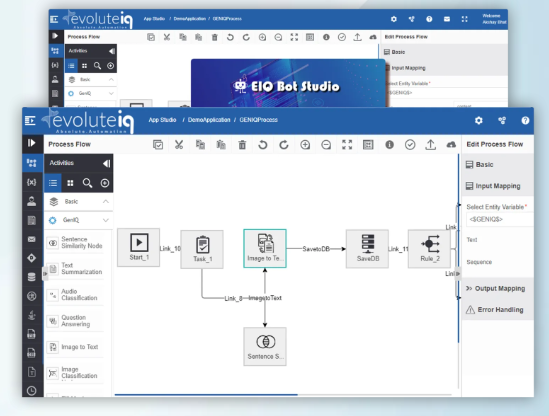Switch Activities panel to list view
The width and height of the screenshot is (549, 416).
(53, 183)
